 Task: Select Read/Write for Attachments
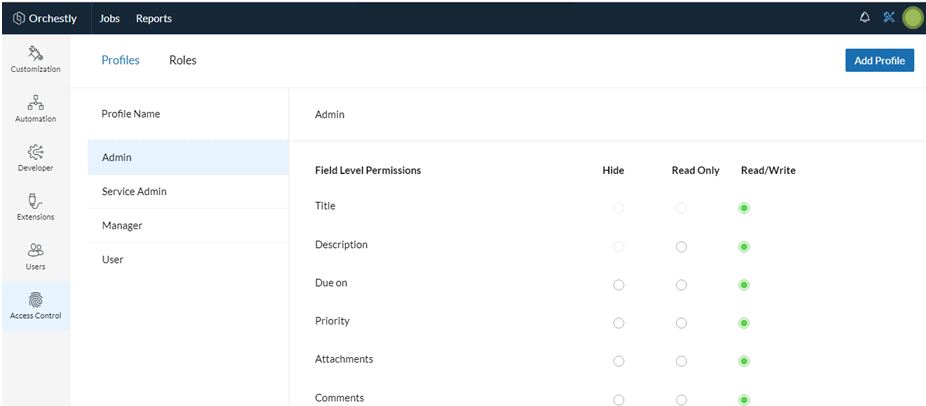[744, 361]
